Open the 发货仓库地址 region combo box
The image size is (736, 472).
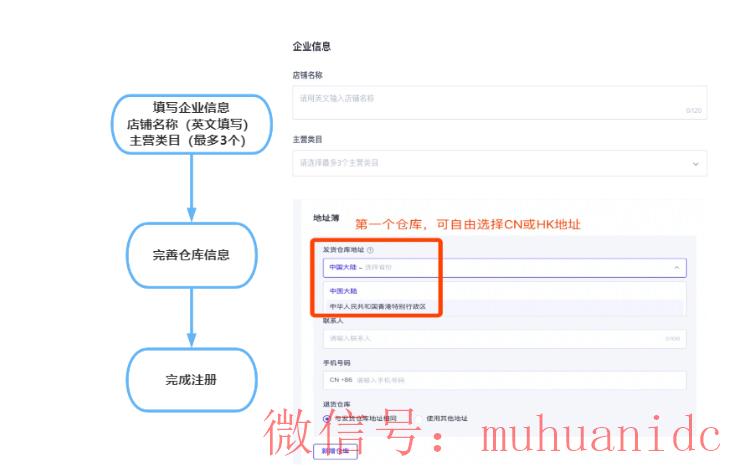coord(505,267)
